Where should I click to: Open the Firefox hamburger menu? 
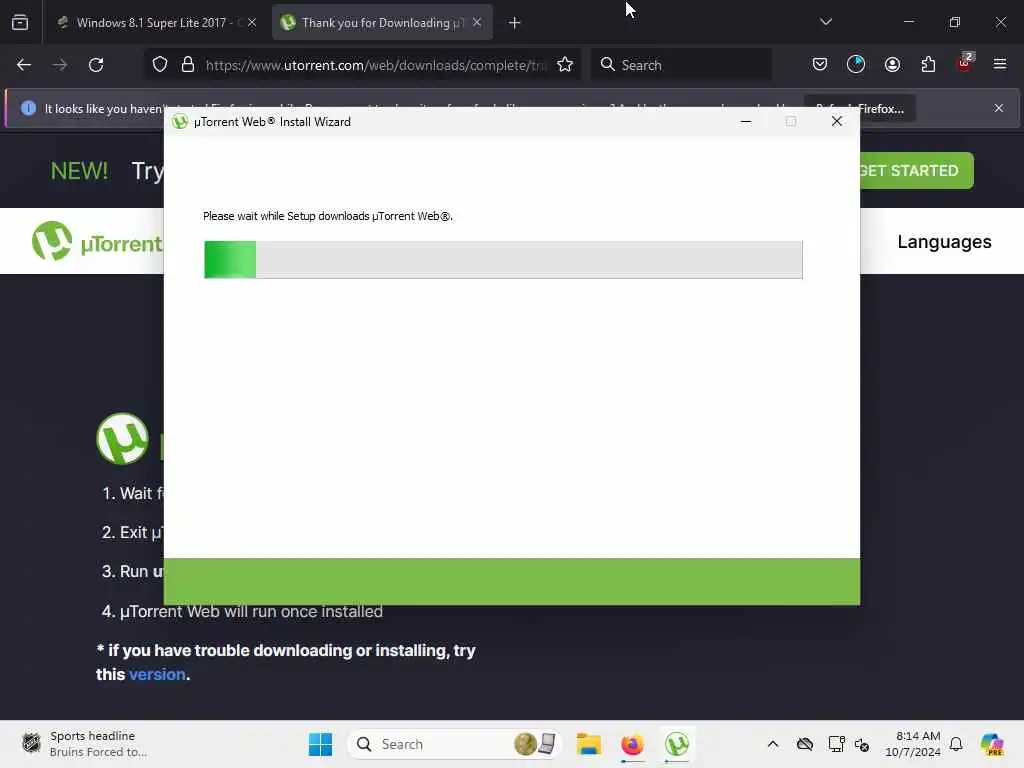click(1000, 65)
